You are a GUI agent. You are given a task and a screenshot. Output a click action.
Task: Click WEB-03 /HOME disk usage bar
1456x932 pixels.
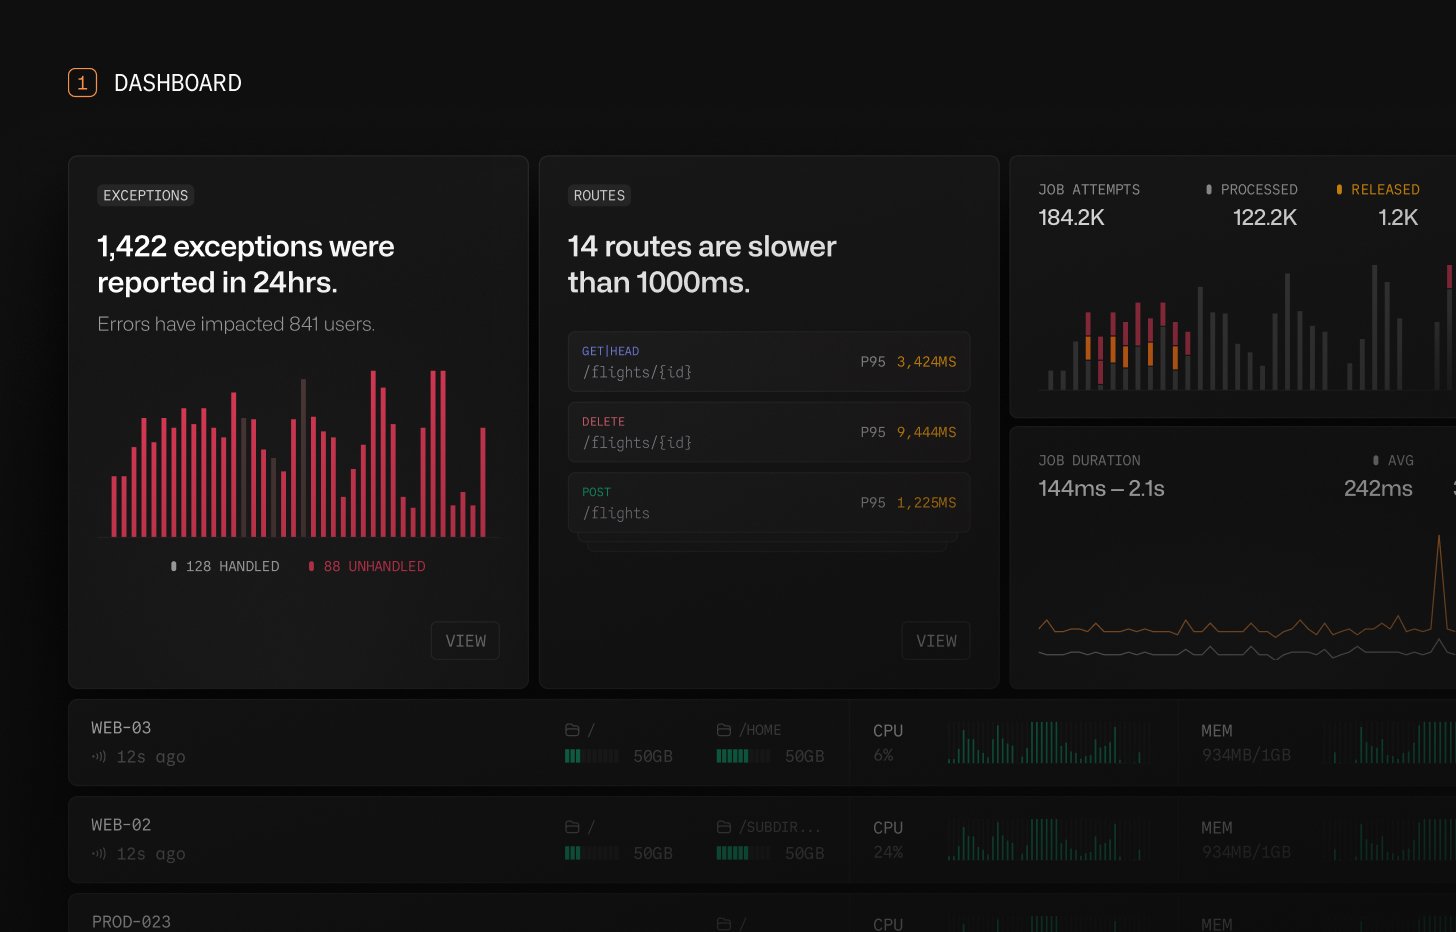pos(743,756)
